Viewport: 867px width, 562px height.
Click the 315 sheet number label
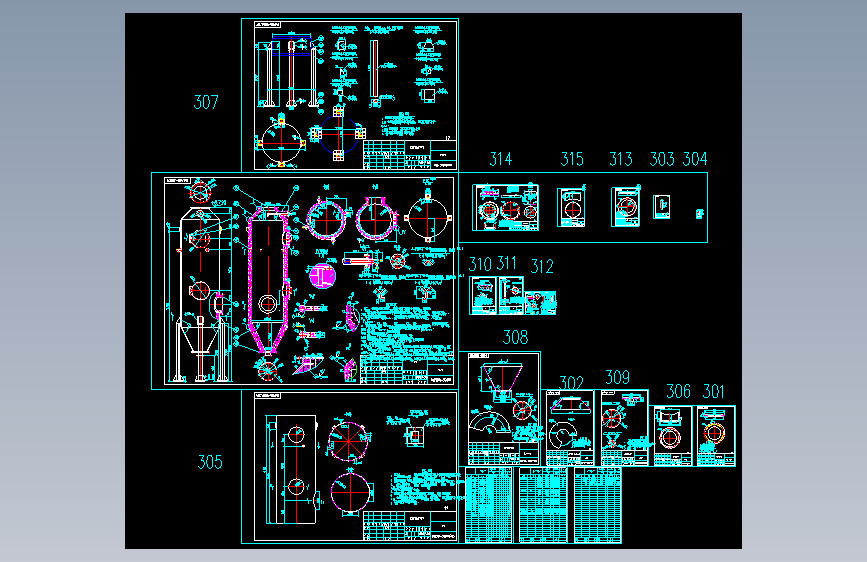tap(572, 159)
